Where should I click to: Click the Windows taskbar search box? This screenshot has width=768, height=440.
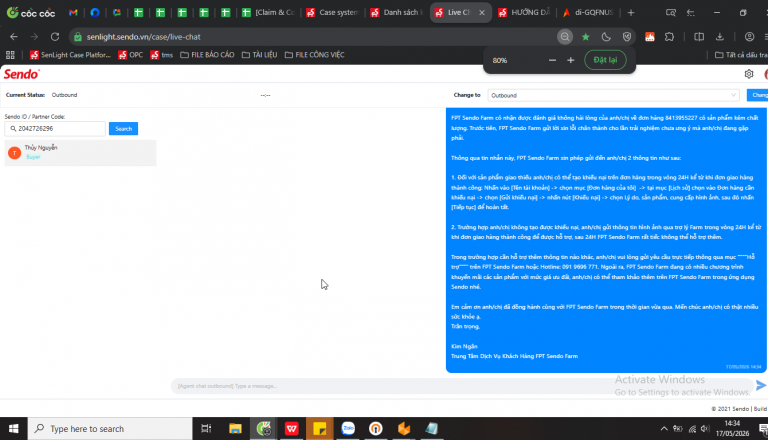pos(110,429)
